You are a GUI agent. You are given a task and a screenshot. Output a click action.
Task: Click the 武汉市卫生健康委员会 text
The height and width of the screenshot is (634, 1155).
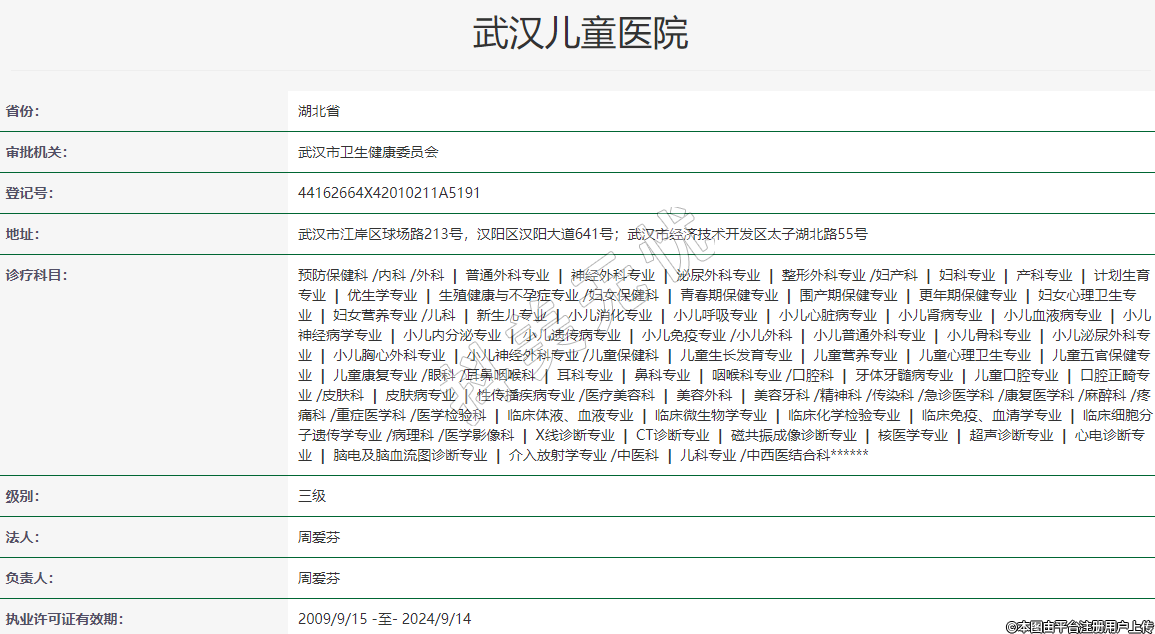[368, 152]
